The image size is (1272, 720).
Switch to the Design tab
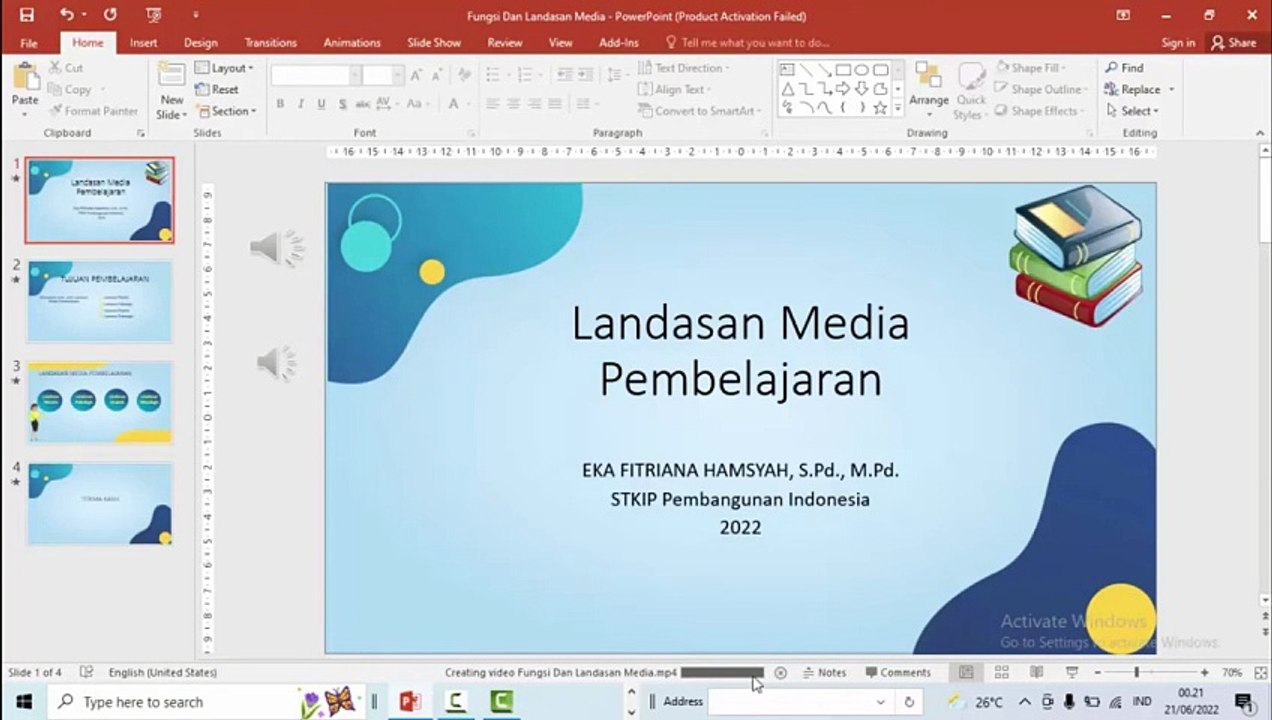pyautogui.click(x=200, y=43)
